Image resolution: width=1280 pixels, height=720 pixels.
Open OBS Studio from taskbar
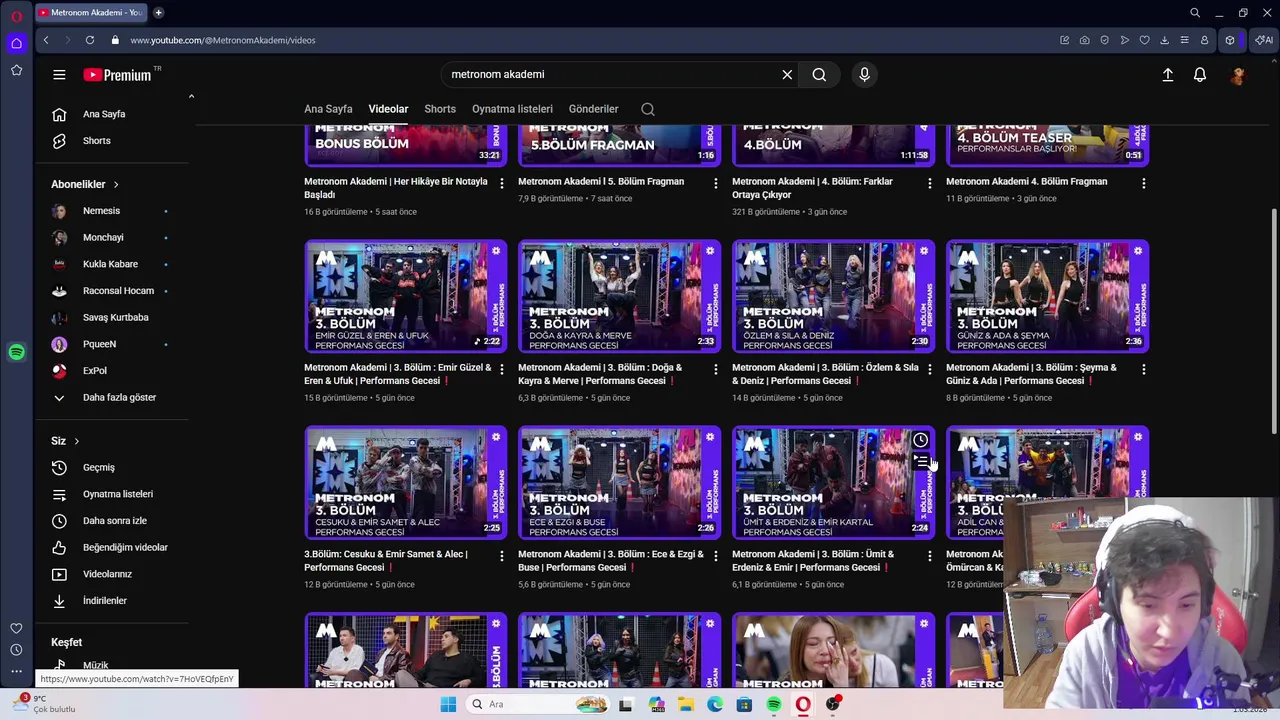(832, 704)
